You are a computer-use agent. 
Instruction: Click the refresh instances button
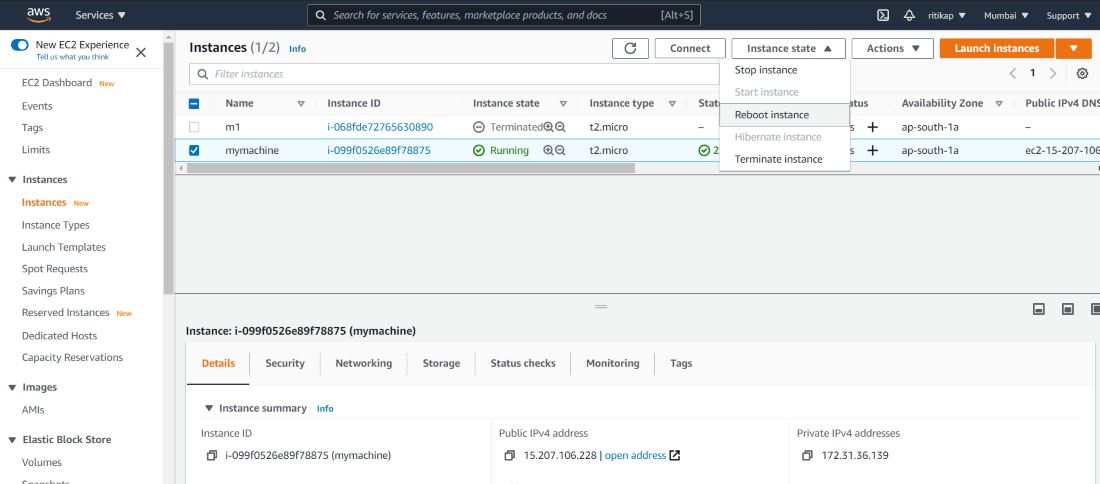pyautogui.click(x=630, y=48)
